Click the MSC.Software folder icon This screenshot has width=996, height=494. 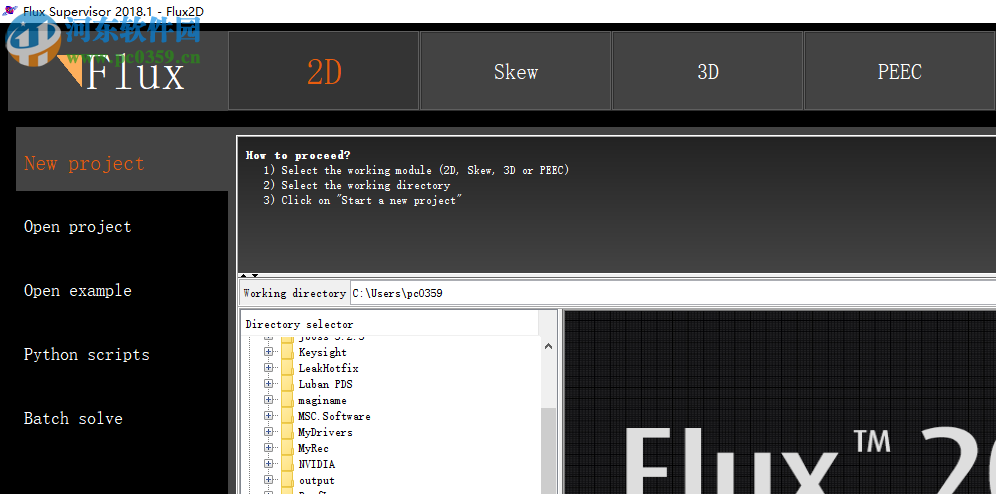point(287,416)
